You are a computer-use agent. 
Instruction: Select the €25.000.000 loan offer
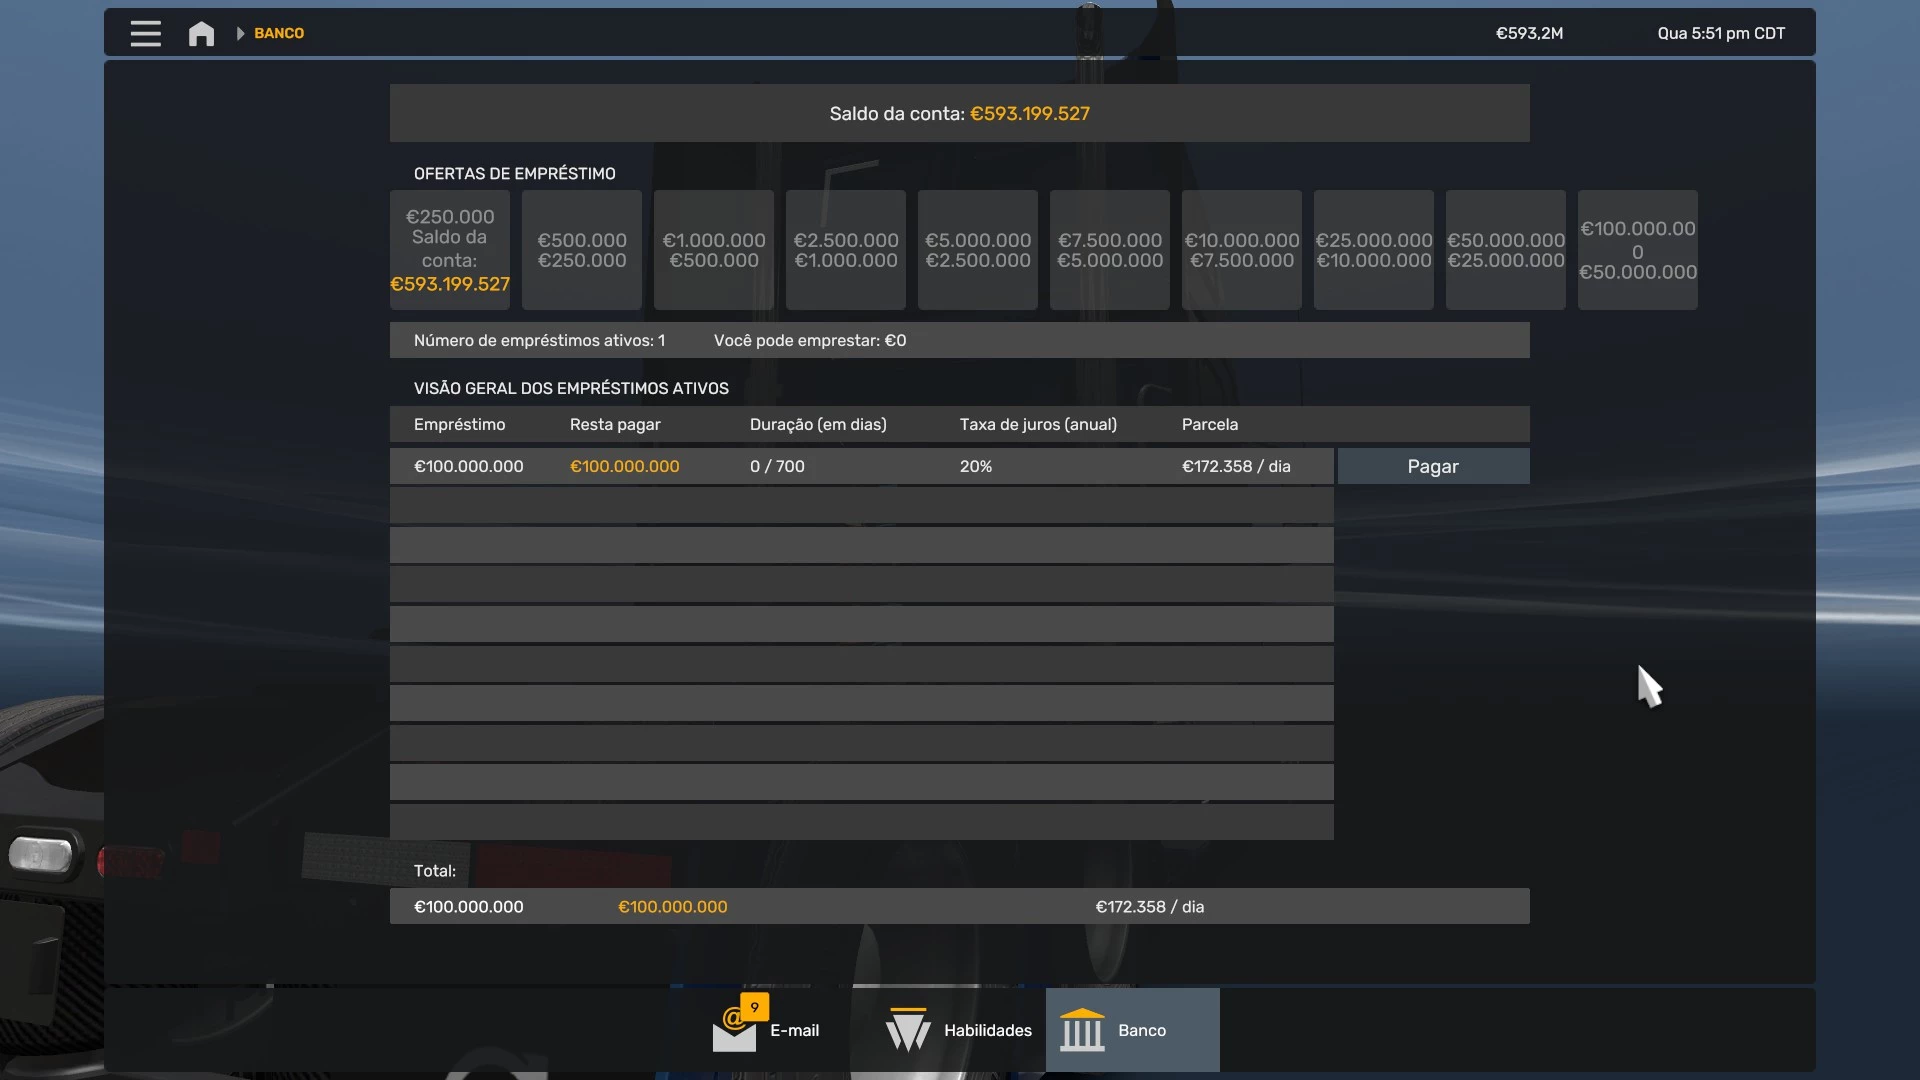(x=1373, y=250)
